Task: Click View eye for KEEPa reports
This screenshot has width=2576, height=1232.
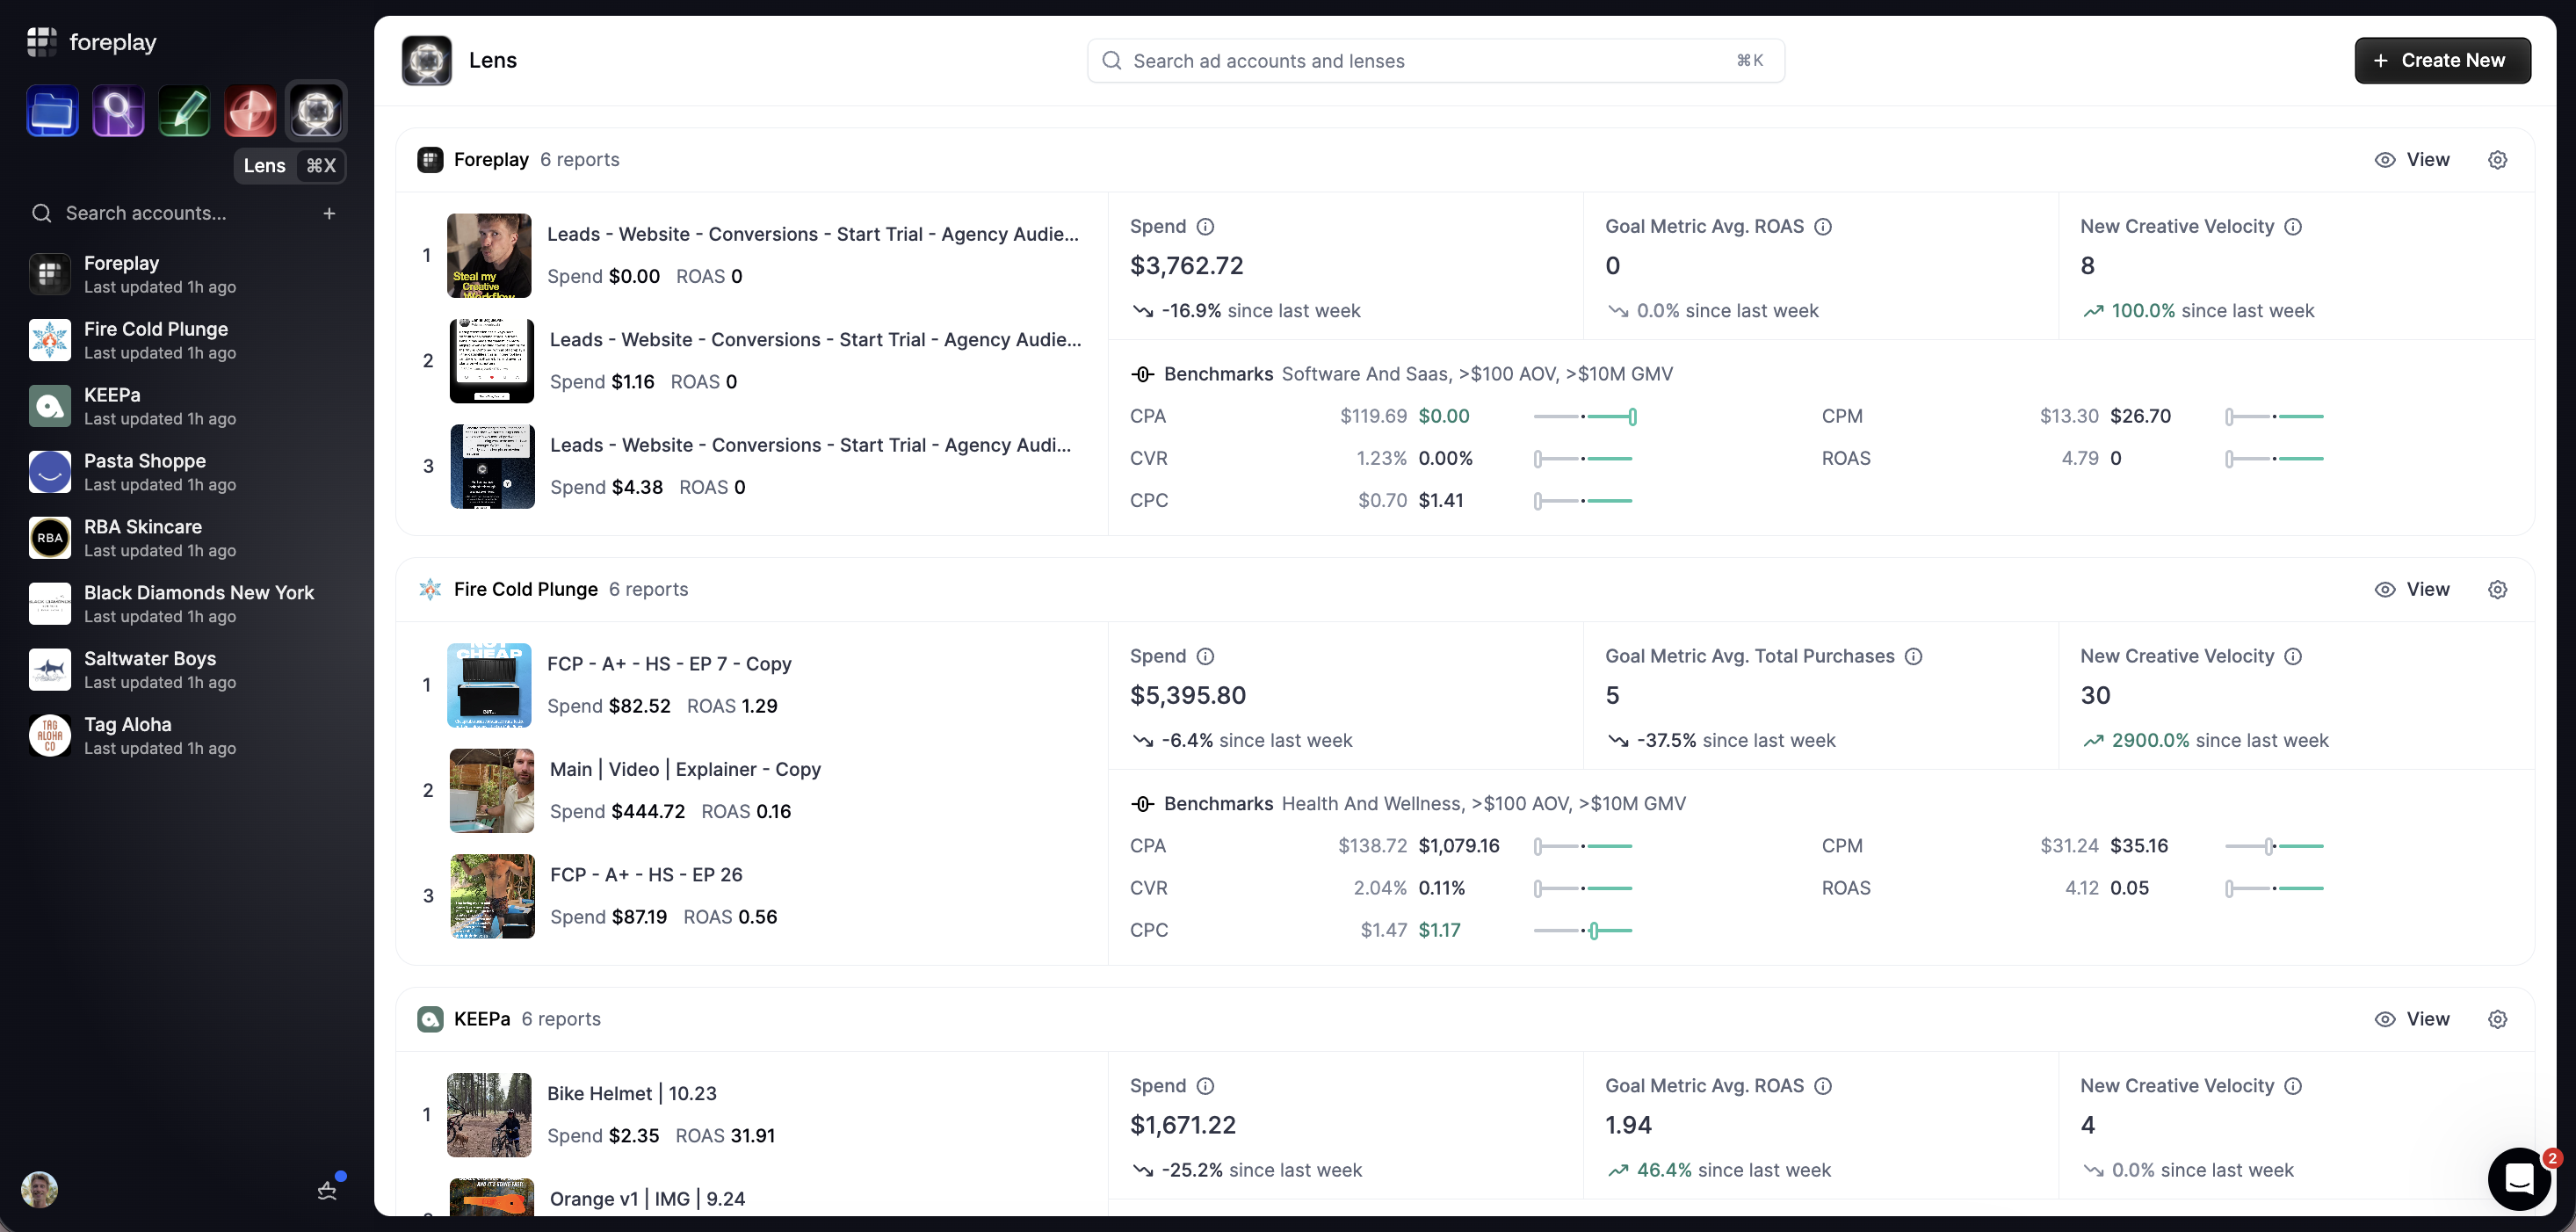Action: pyautogui.click(x=2412, y=1019)
